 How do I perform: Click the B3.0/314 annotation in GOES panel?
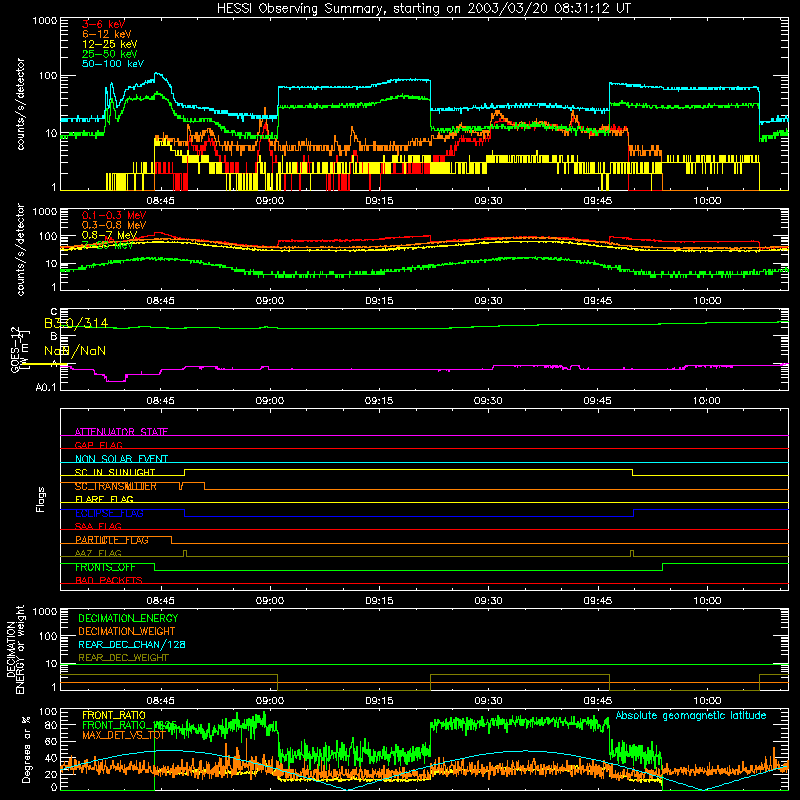tap(76, 323)
